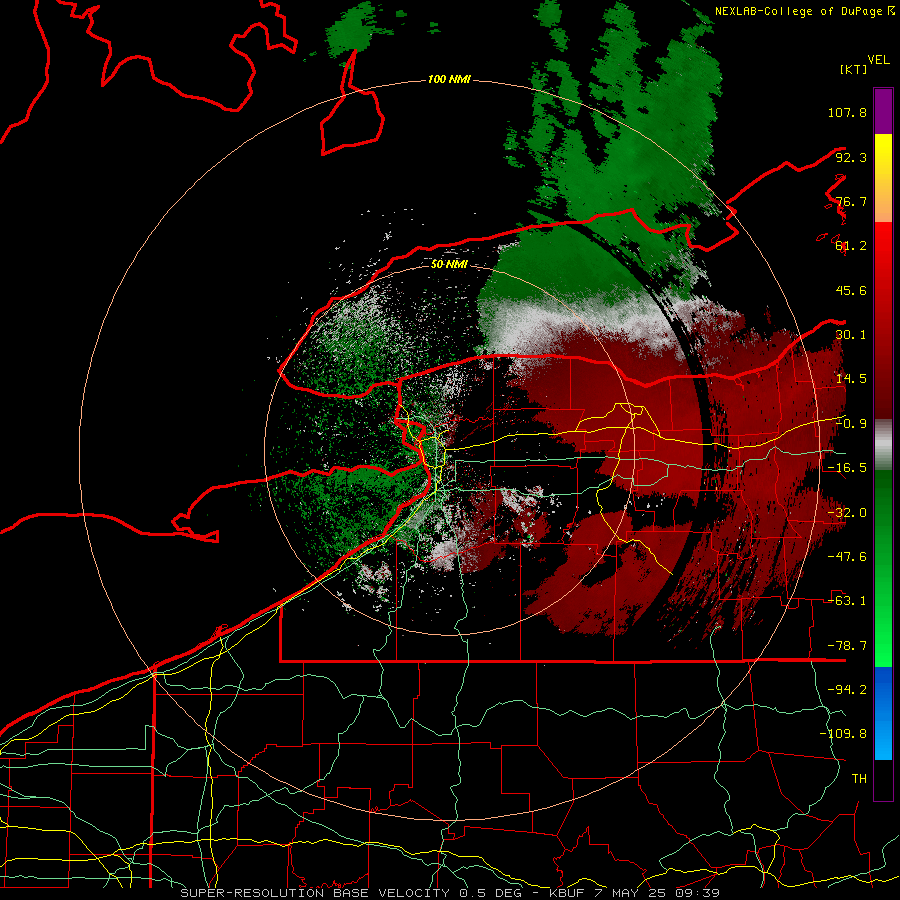Click the Super-Resolution Base Velocity caption
Screen dimensions: 900x900
click(449, 893)
